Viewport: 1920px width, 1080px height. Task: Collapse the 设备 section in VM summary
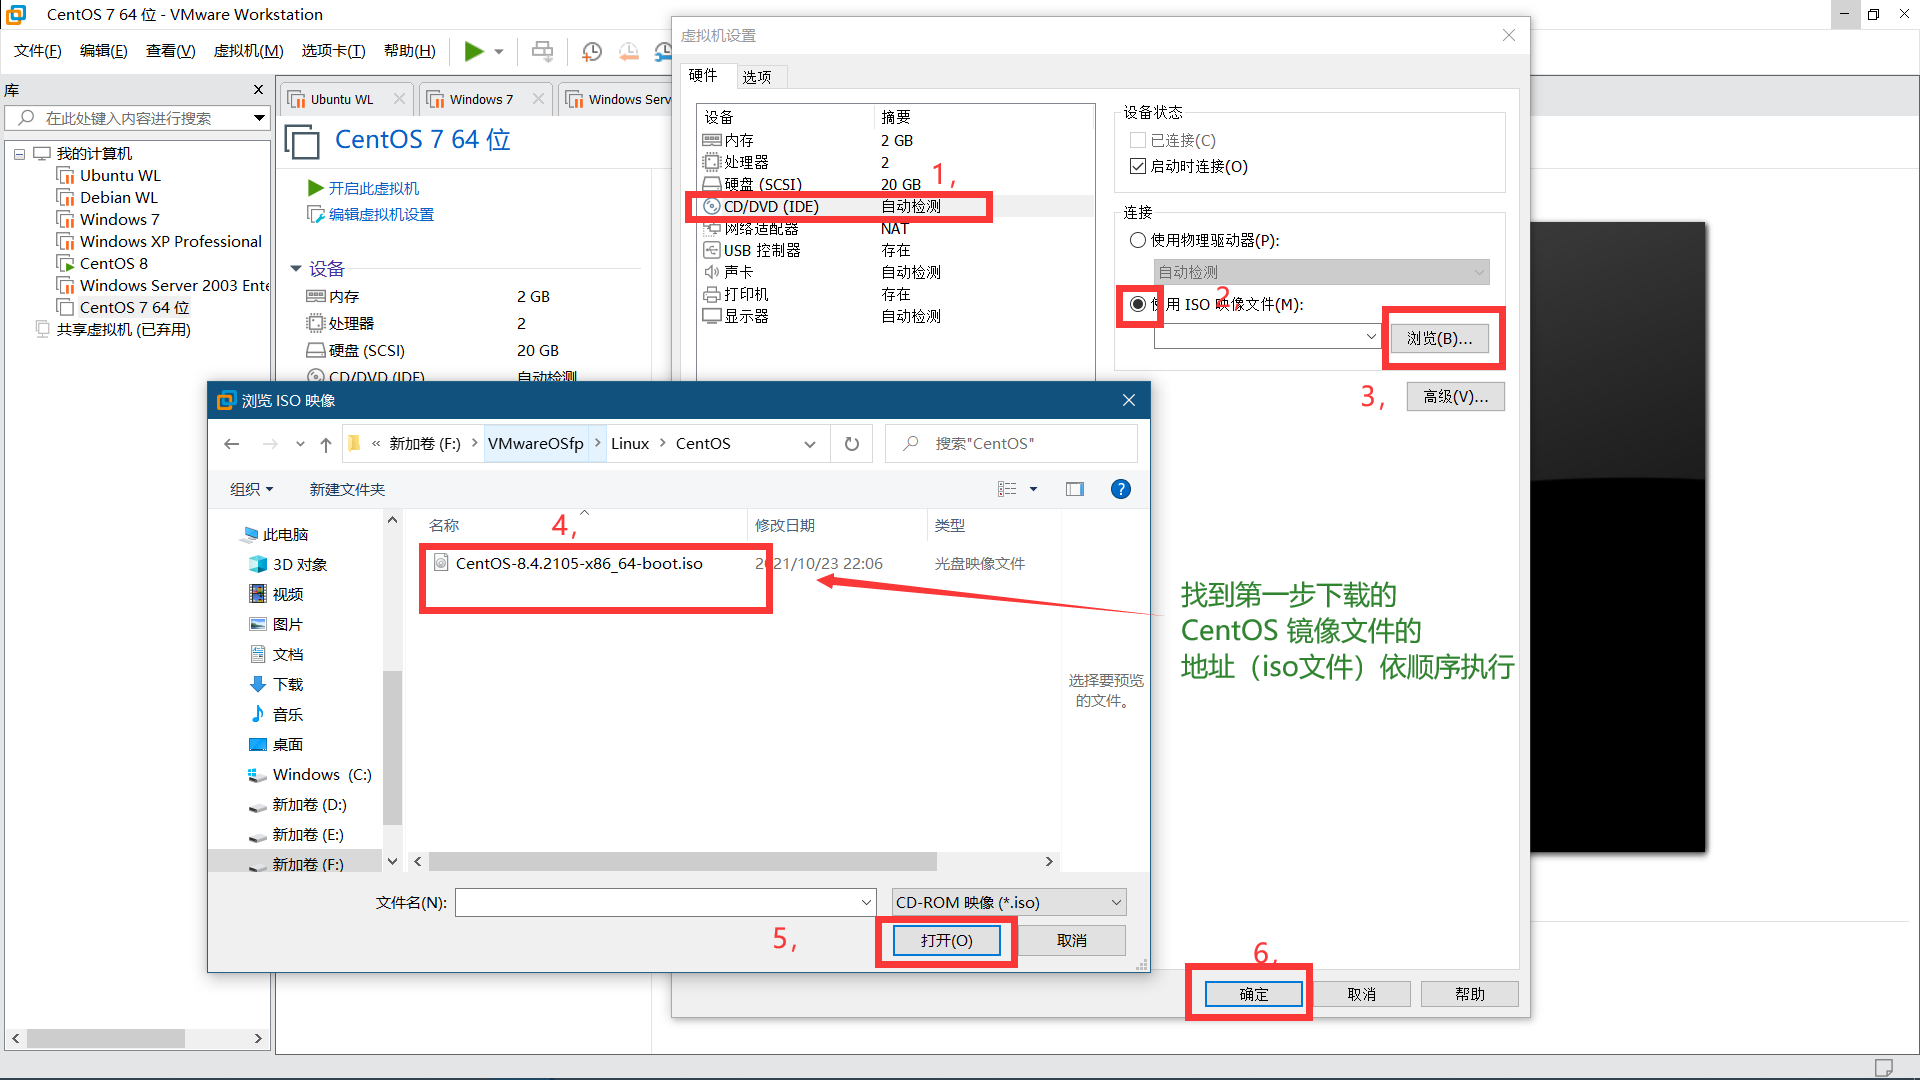click(x=296, y=268)
